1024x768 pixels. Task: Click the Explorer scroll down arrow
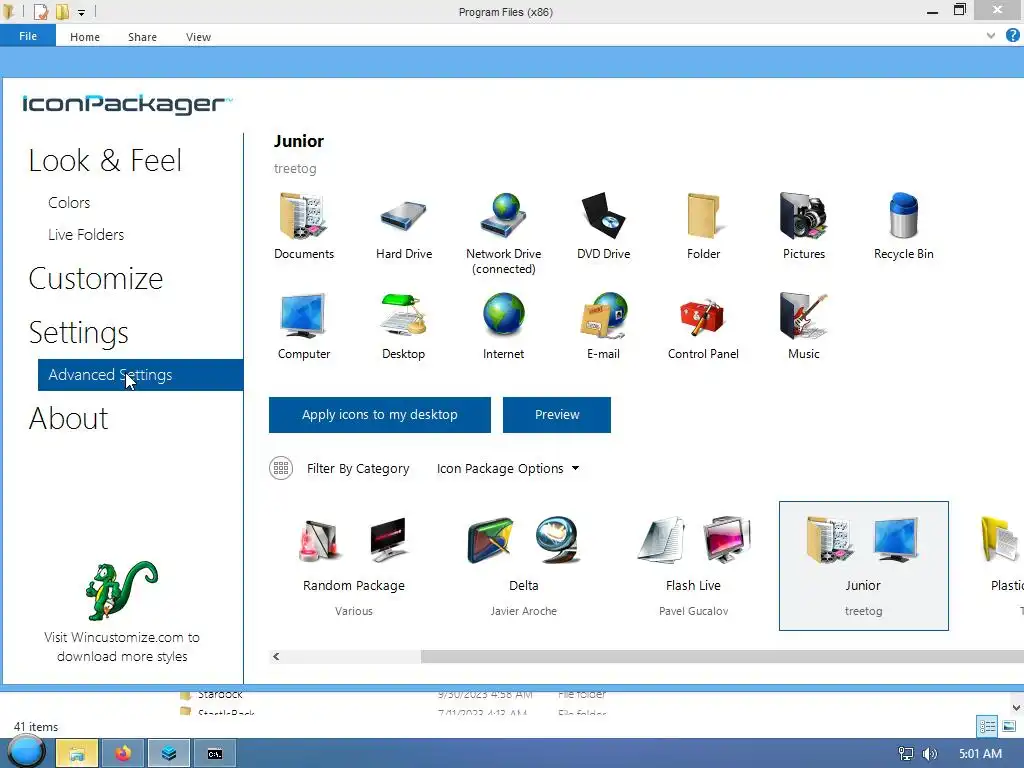point(1016,707)
